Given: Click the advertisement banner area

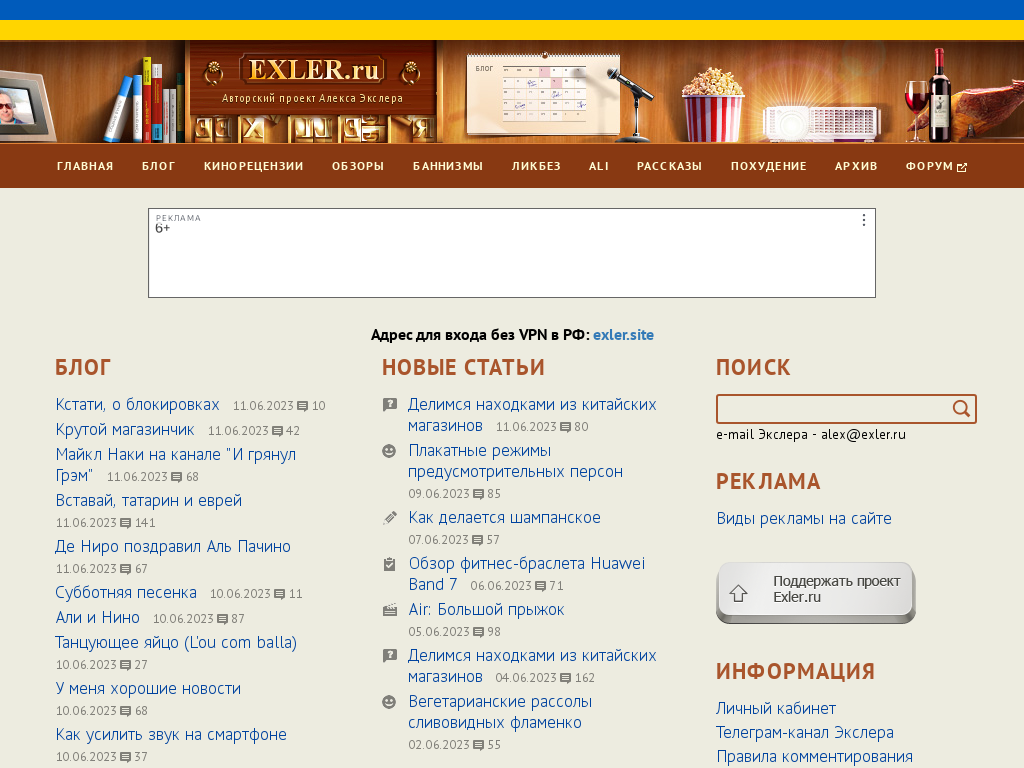Looking at the screenshot, I should coord(511,253).
